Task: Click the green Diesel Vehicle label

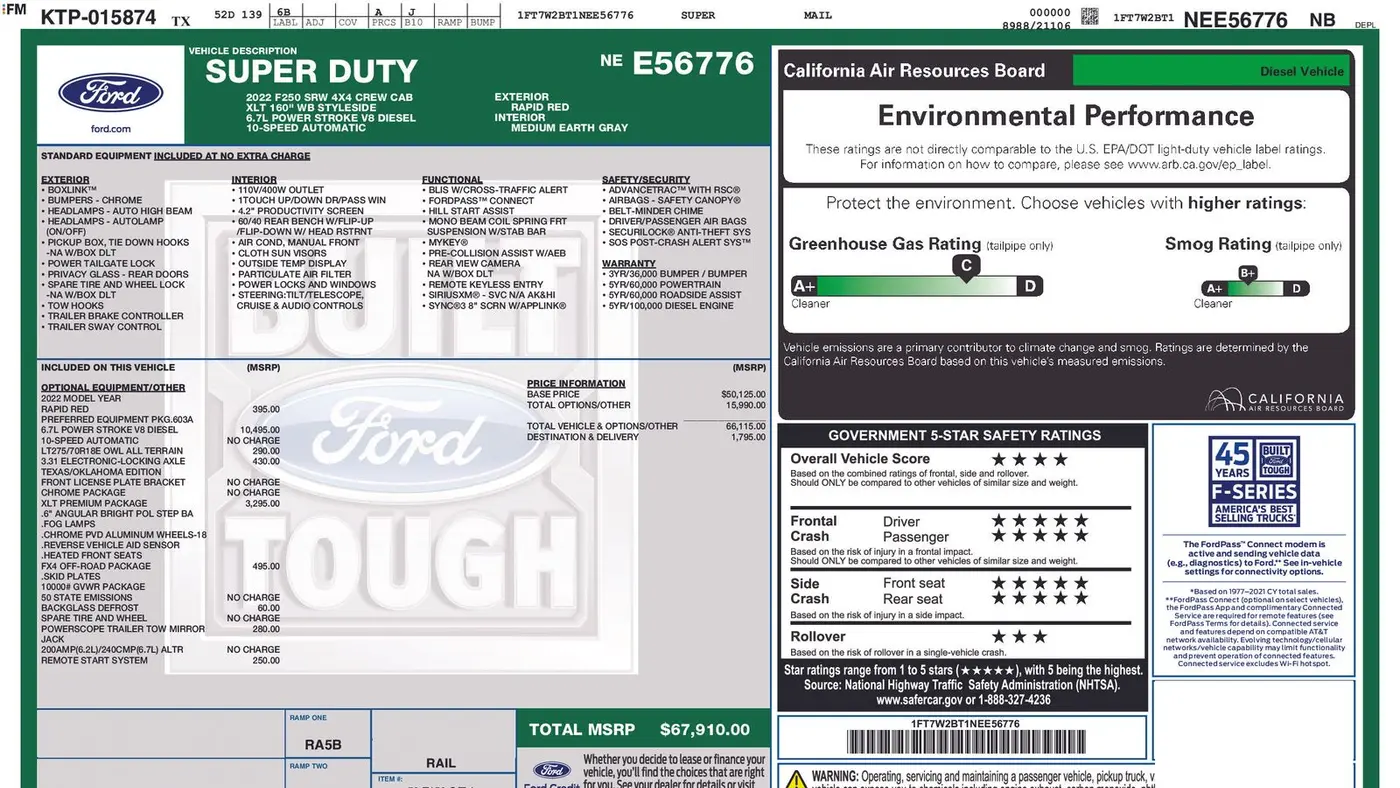Action: (1212, 71)
